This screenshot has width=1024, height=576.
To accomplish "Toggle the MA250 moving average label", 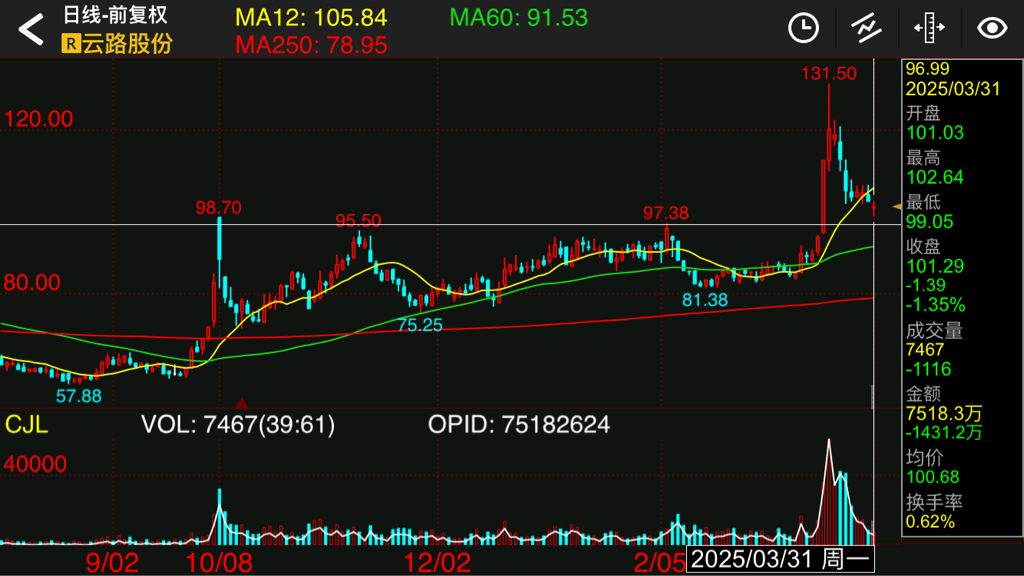I will [x=311, y=45].
